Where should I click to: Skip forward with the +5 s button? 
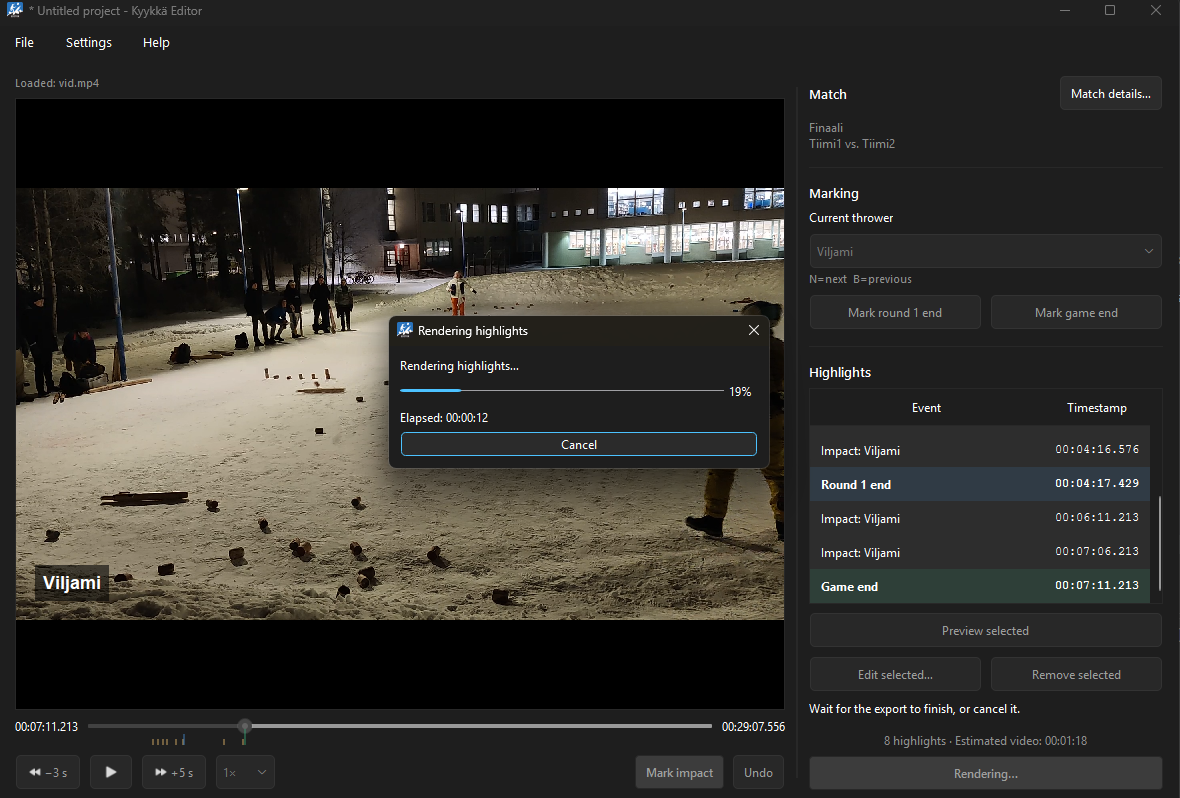174,772
